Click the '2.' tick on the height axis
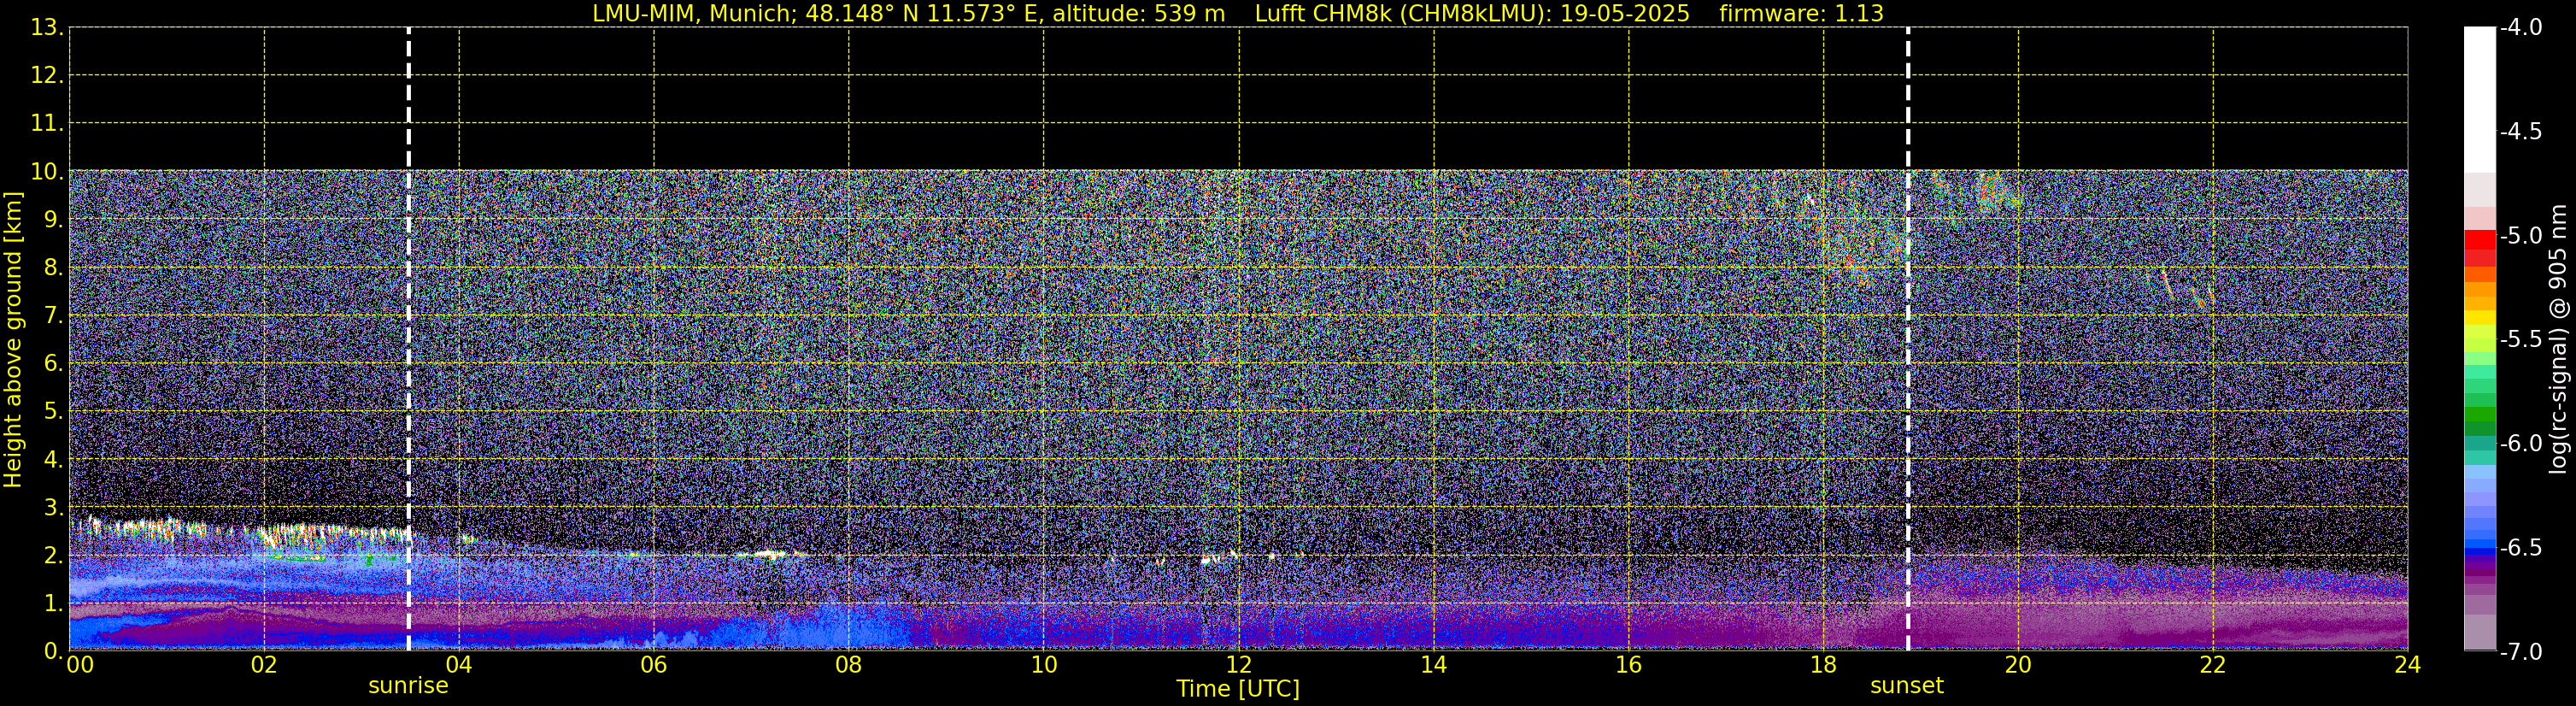This screenshot has width=2576, height=706. coord(53,556)
